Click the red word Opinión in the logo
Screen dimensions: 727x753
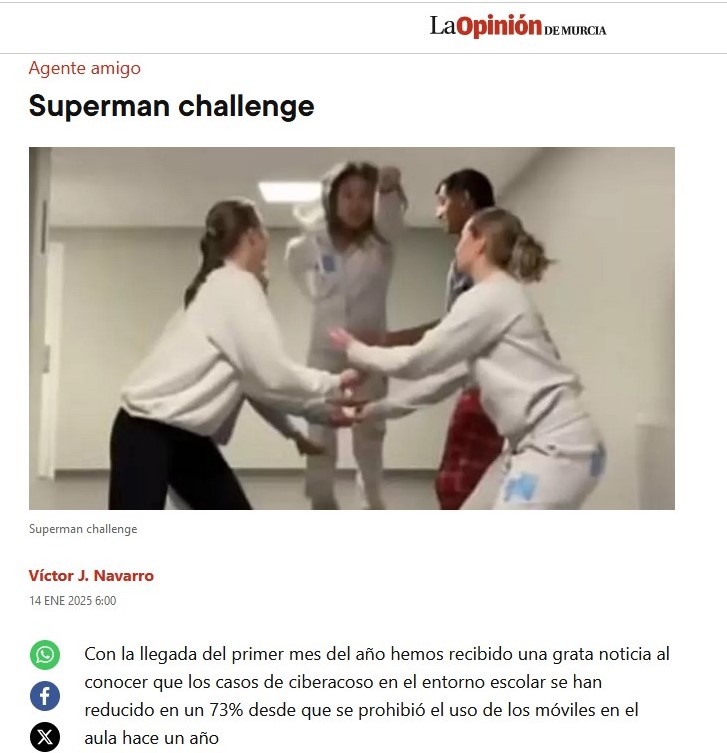(499, 26)
